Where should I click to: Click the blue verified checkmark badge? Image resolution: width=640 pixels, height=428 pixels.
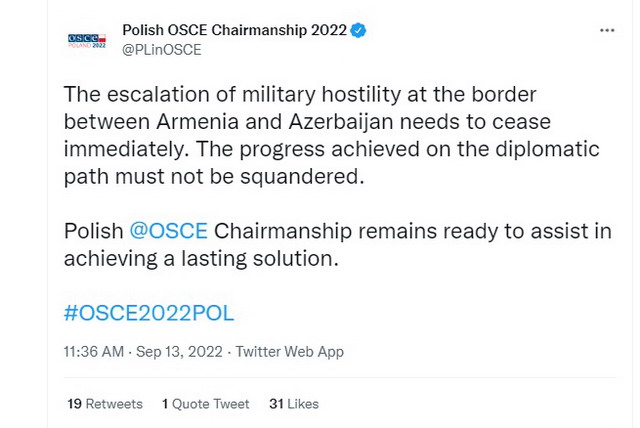[358, 30]
